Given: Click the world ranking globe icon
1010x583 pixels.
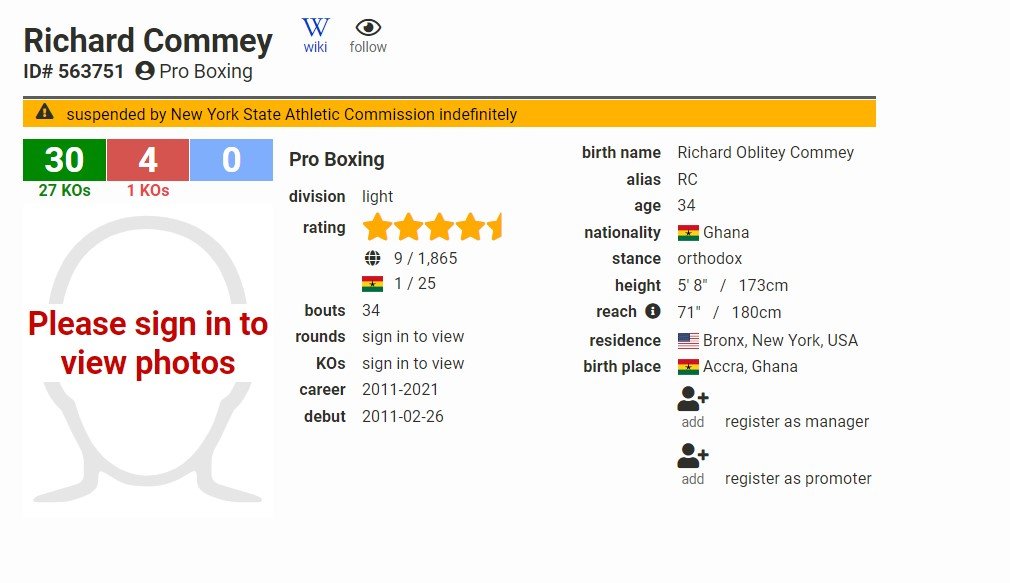Looking at the screenshot, I should click(373, 258).
